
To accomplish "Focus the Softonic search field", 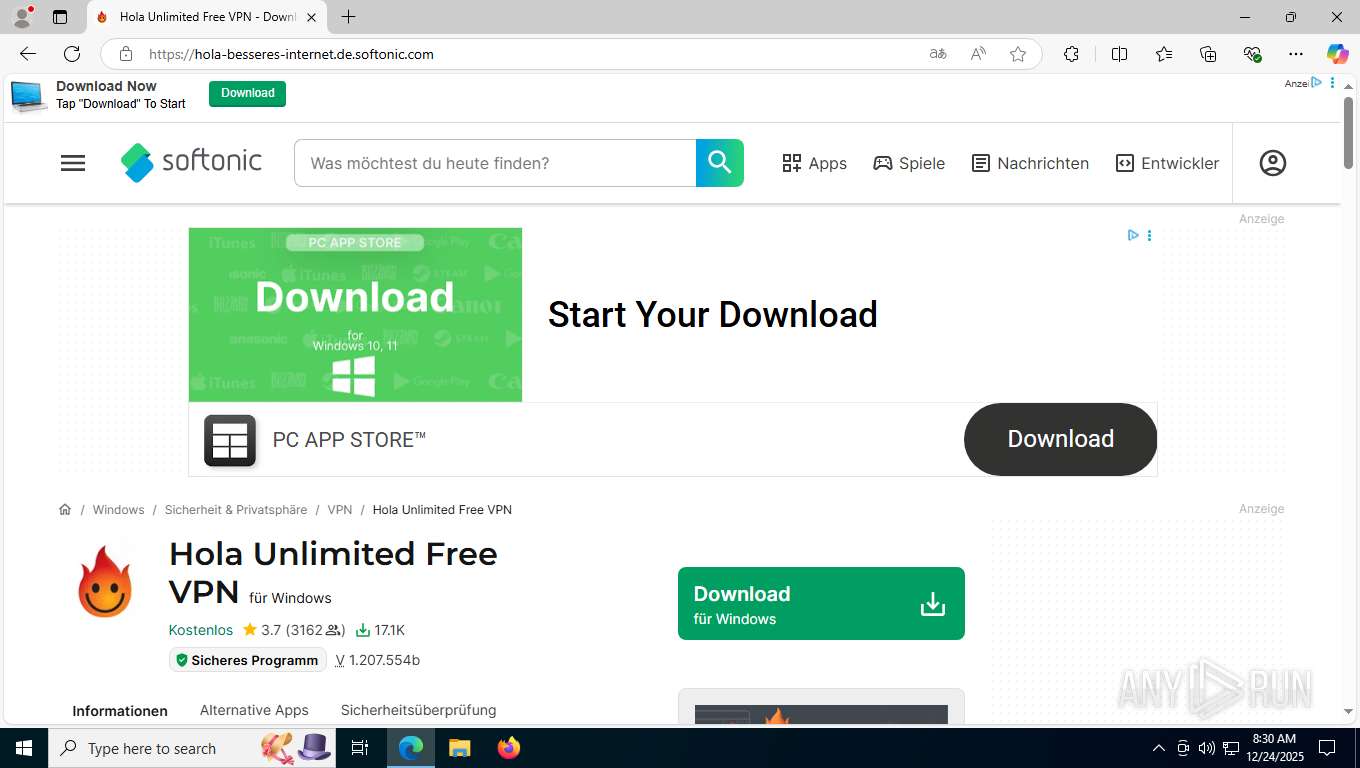I will [495, 163].
